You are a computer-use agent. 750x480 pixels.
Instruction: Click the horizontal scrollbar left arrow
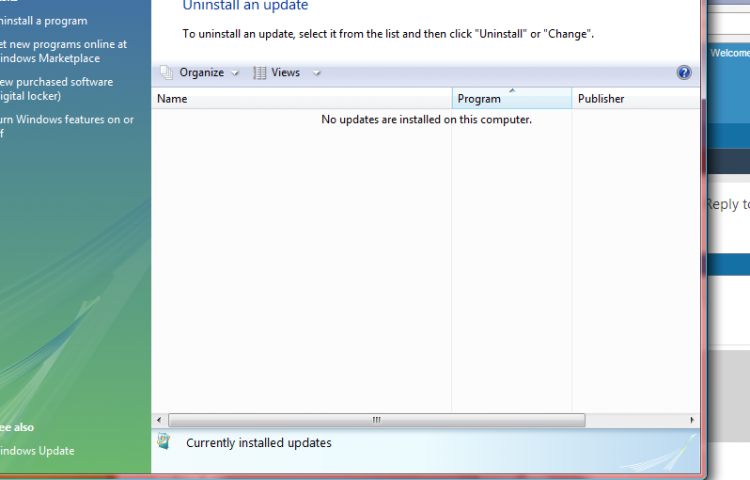coord(160,420)
